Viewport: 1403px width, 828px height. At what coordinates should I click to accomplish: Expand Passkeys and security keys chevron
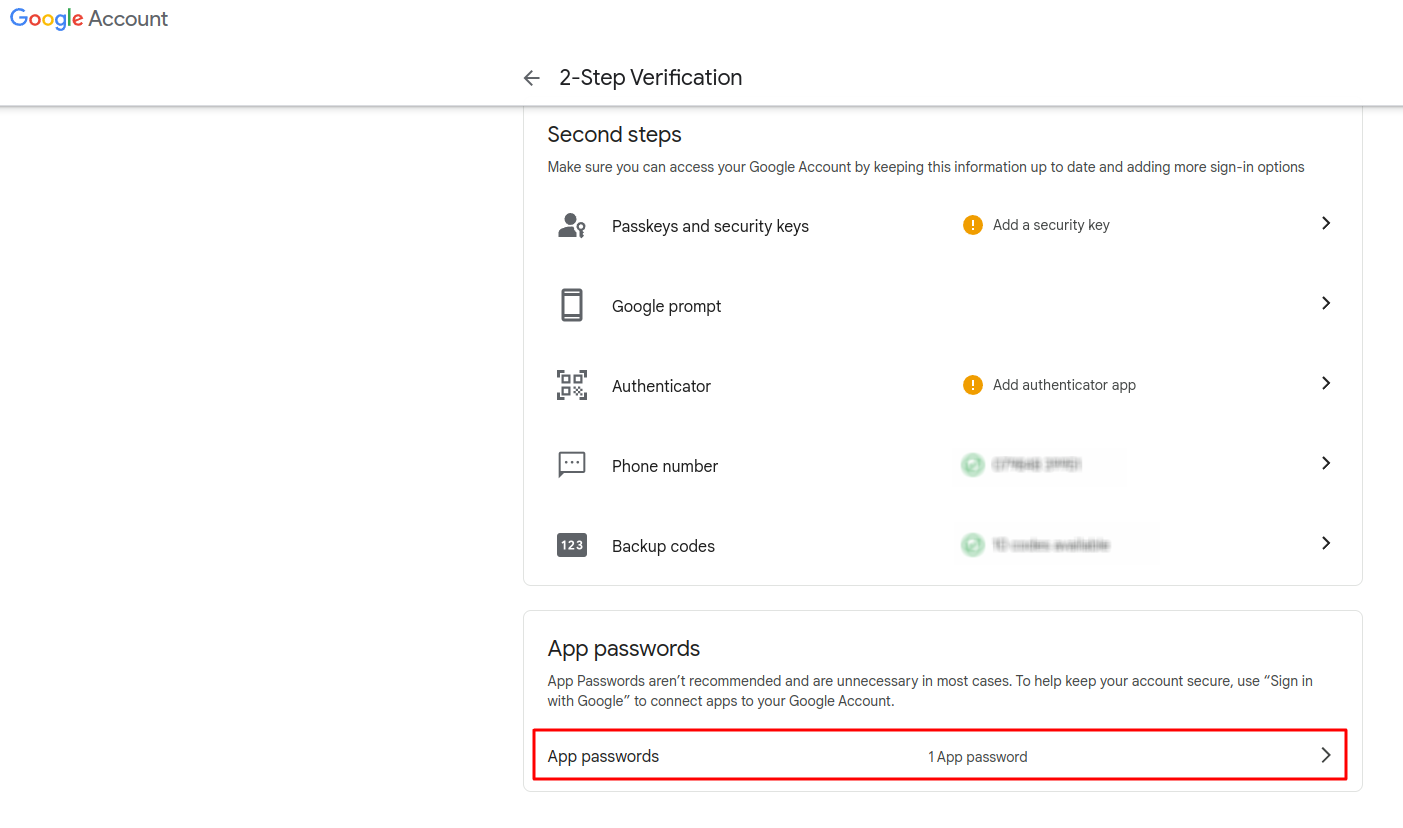tap(1325, 223)
